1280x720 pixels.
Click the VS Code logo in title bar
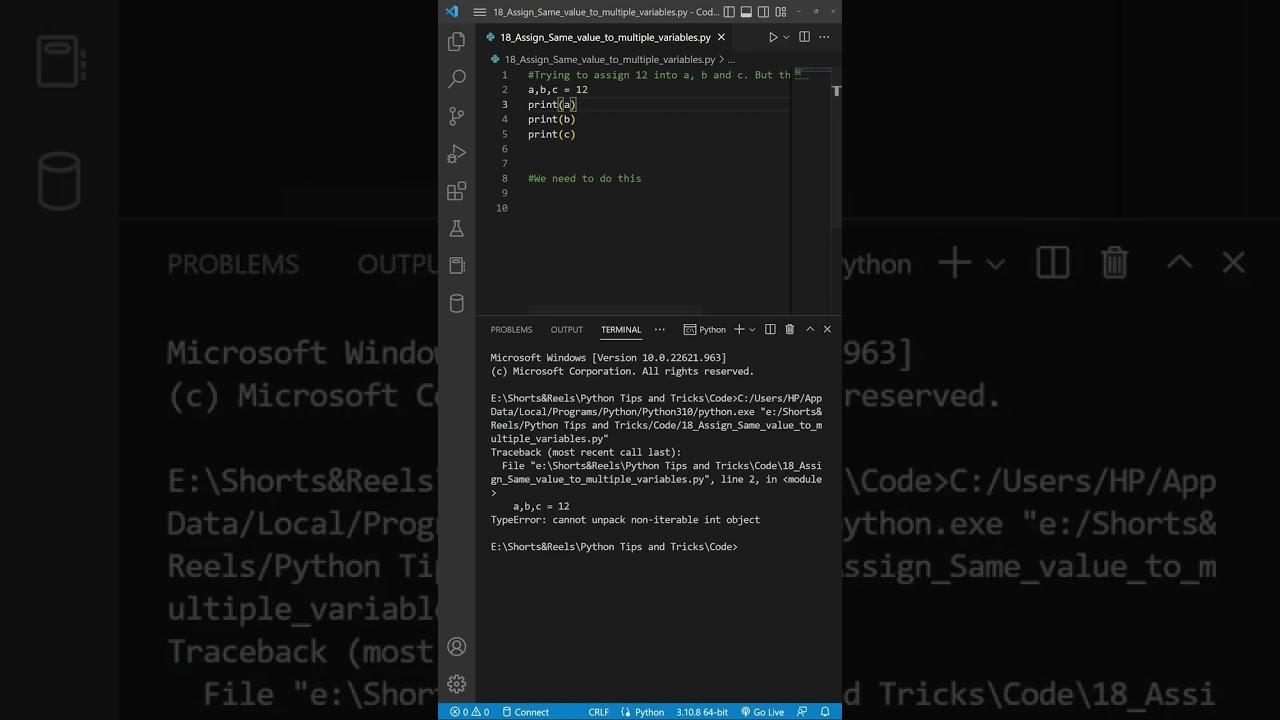tap(452, 12)
